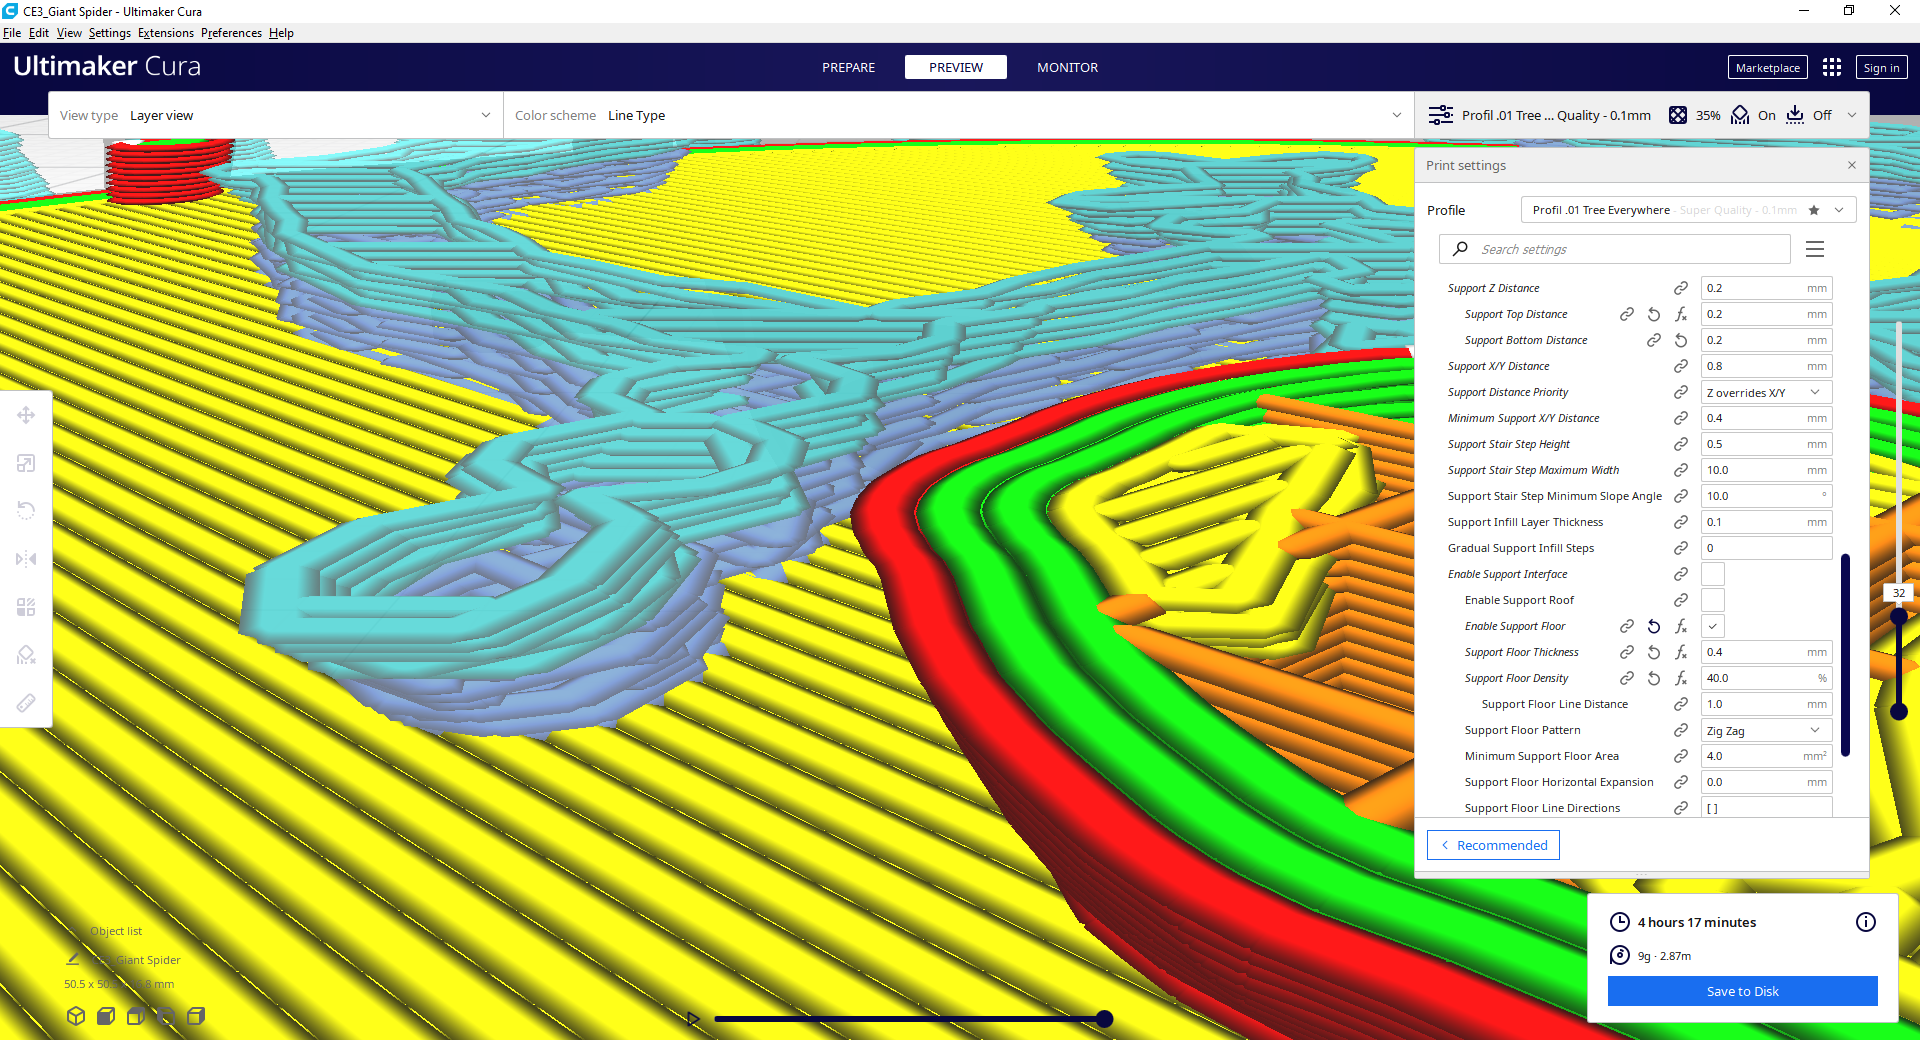Open the View type Layer view dropdown
Viewport: 1920px width, 1040px height.
point(275,115)
